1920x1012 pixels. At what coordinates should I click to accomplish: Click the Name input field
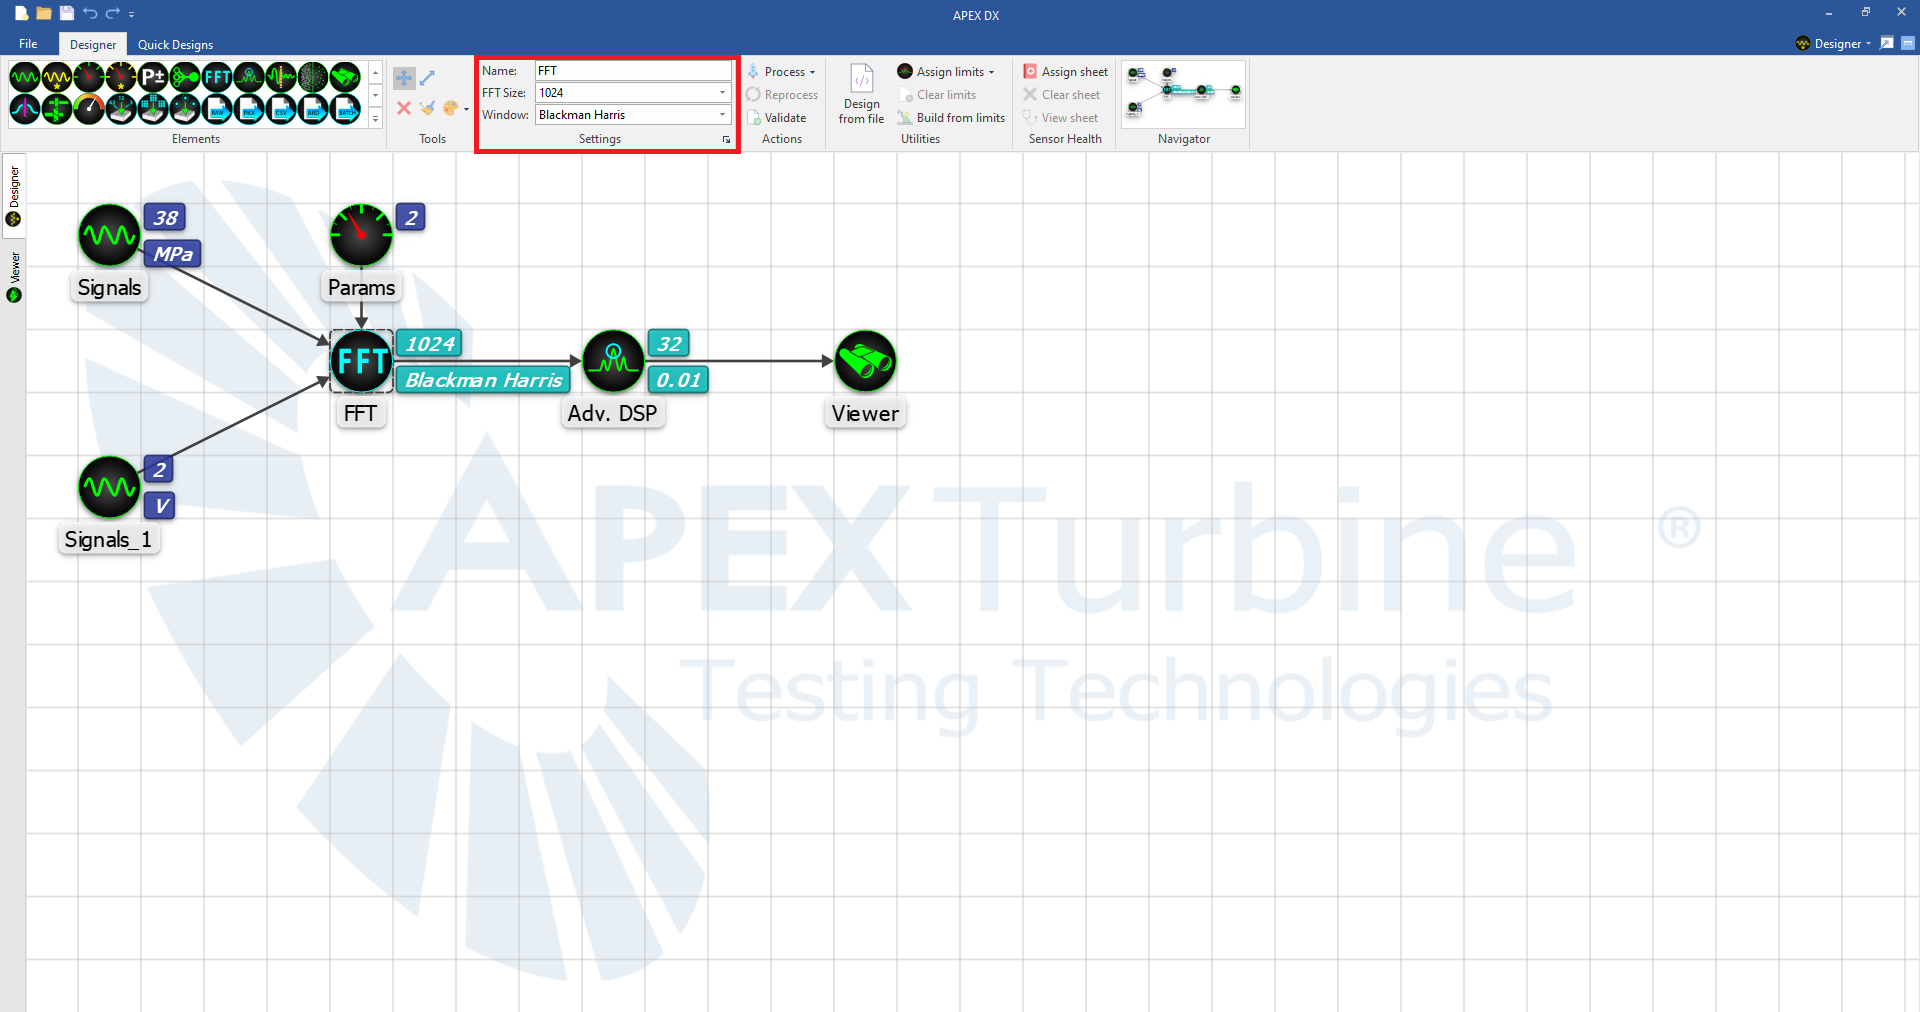pos(633,71)
